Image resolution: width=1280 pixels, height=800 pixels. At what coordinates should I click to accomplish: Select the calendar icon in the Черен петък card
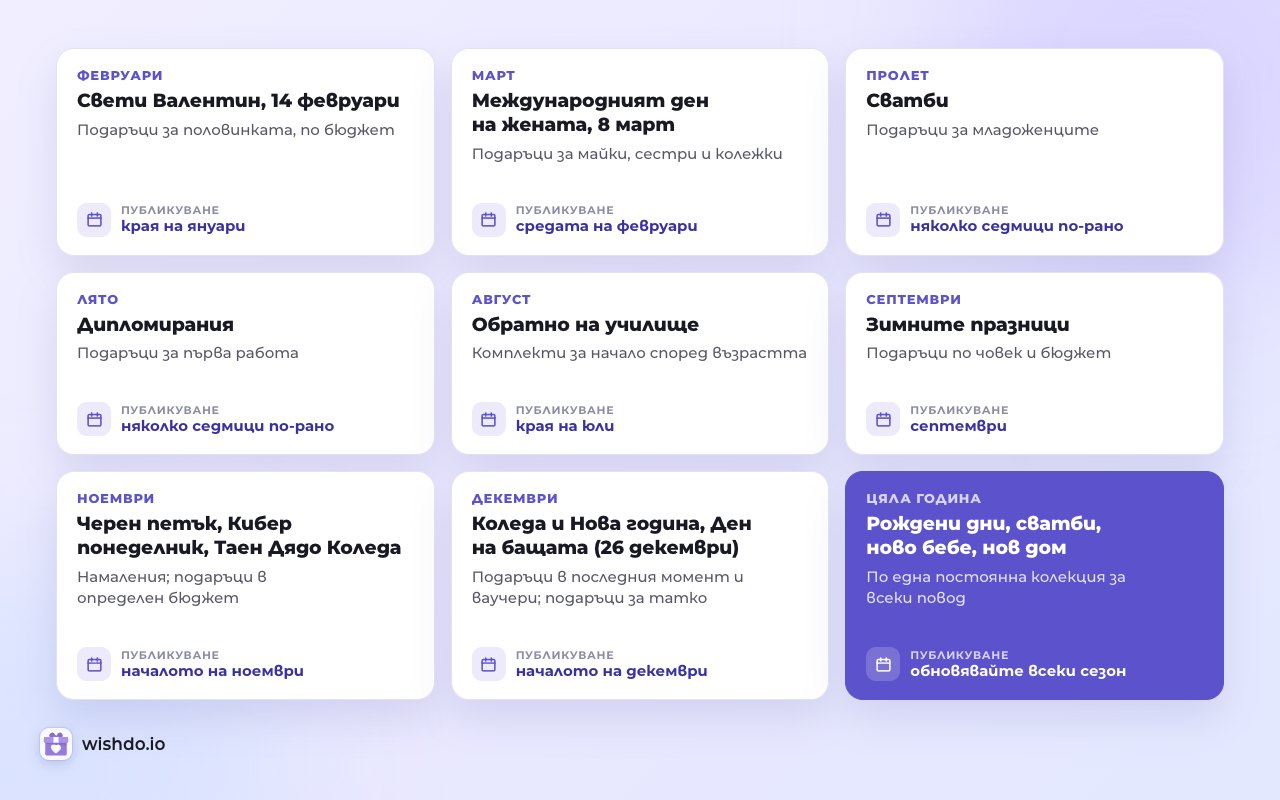(x=94, y=664)
